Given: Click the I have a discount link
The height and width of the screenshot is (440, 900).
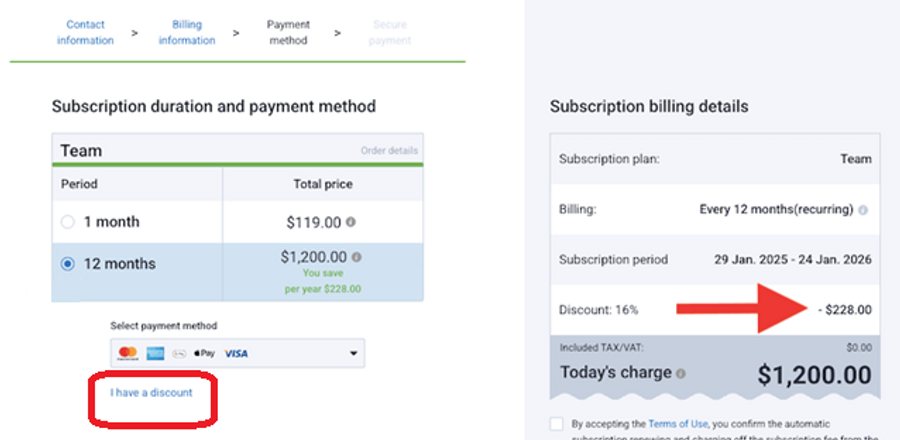Looking at the screenshot, I should (x=151, y=392).
